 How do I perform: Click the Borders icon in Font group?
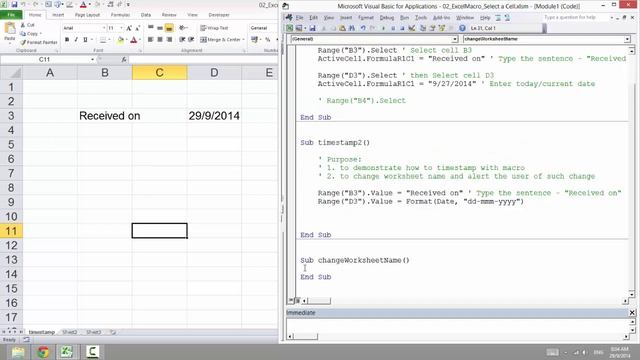[x=103, y=40]
